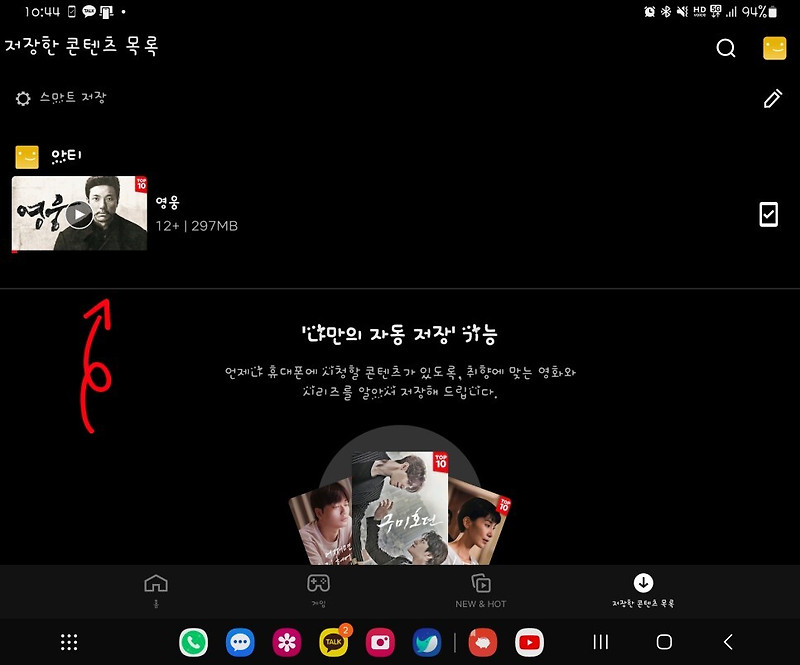The height and width of the screenshot is (665, 800).
Task: Go to the Home (홈) tab
Action: (156, 591)
